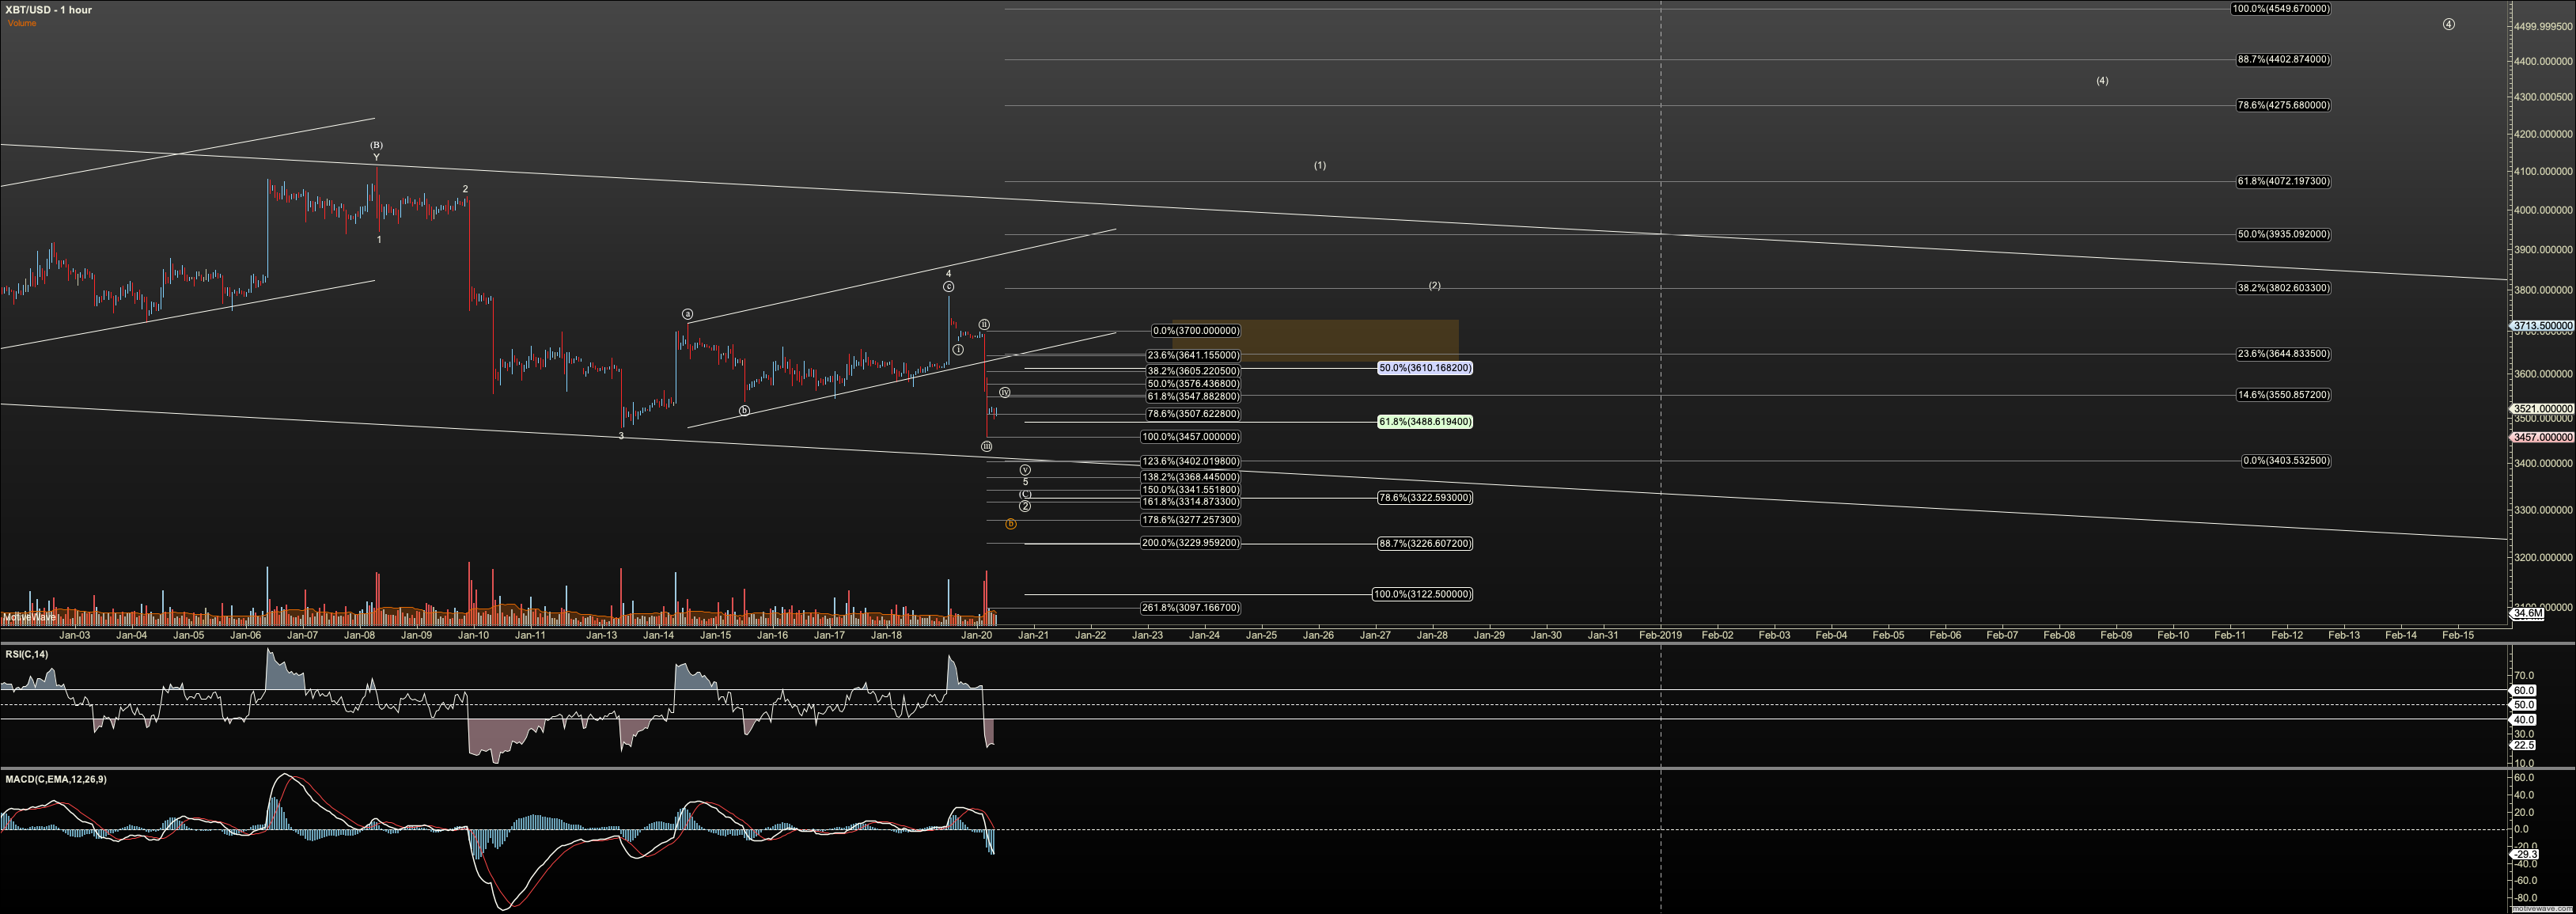Select the 78.6%(4275.680000) level label
This screenshot has width=2576, height=914.
tap(2284, 106)
